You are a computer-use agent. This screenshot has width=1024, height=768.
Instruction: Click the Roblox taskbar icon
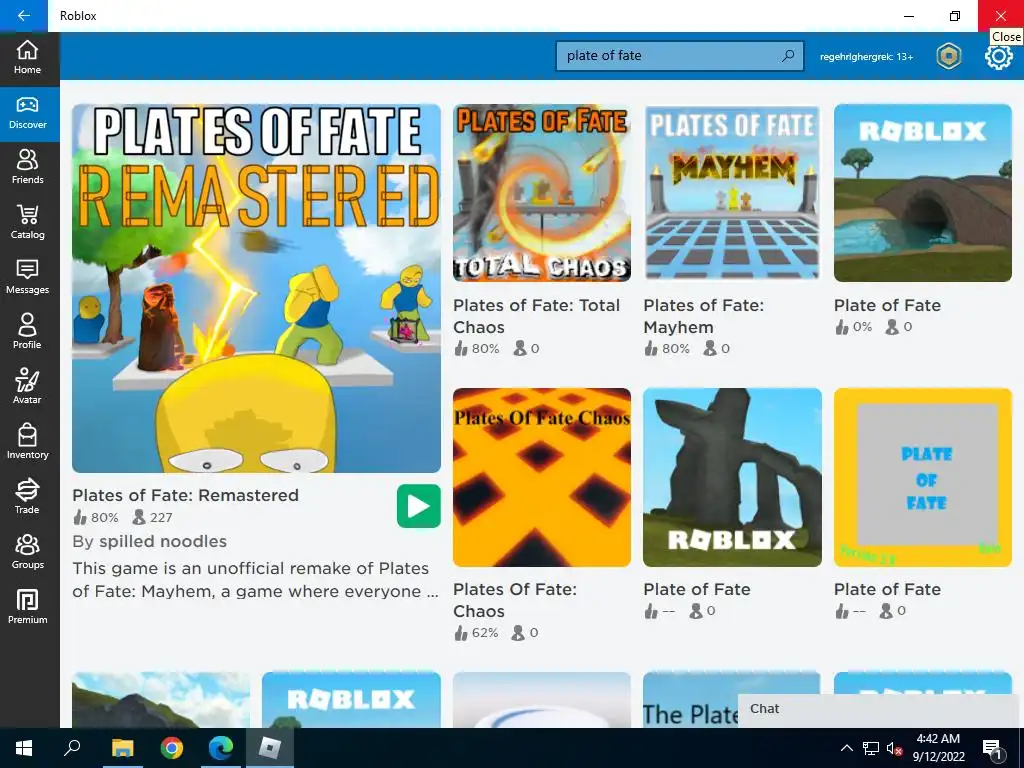270,748
